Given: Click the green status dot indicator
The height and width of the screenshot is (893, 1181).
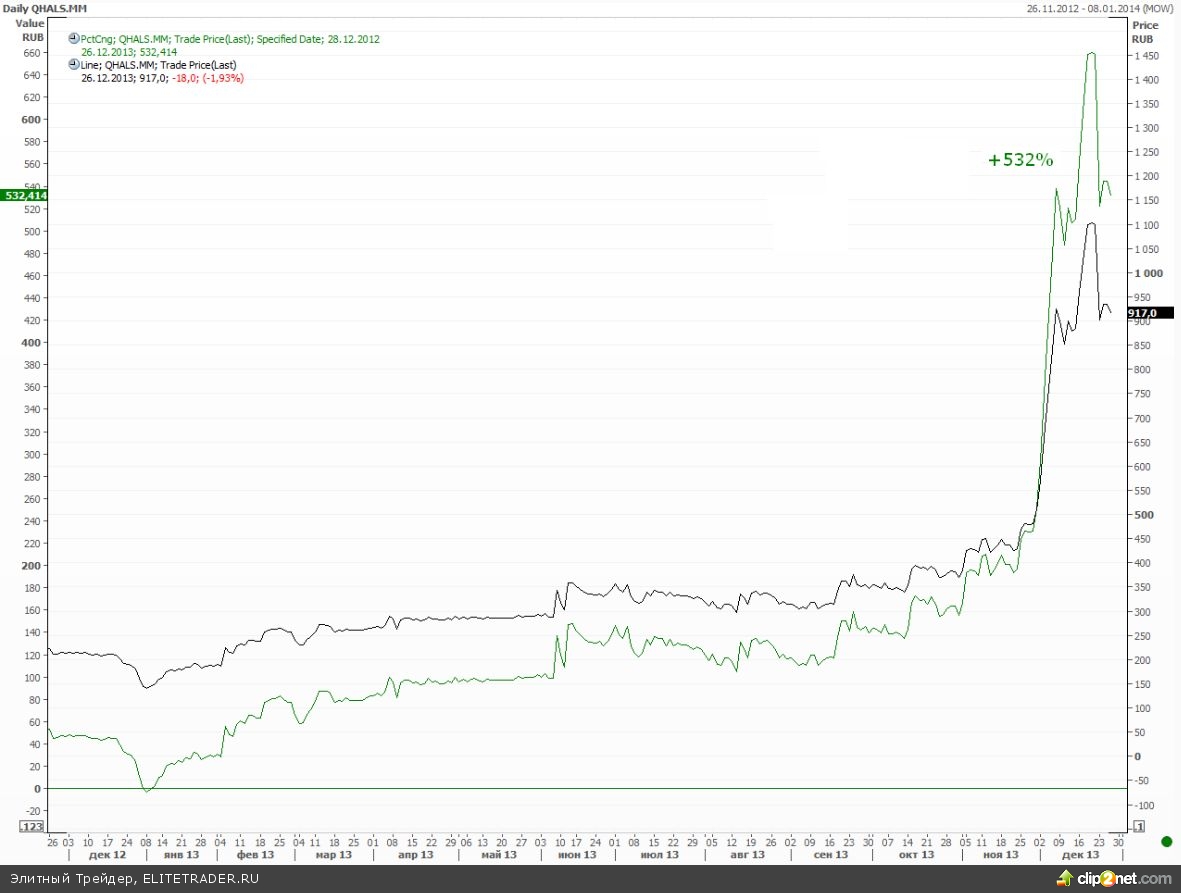Looking at the screenshot, I should point(1166,842).
